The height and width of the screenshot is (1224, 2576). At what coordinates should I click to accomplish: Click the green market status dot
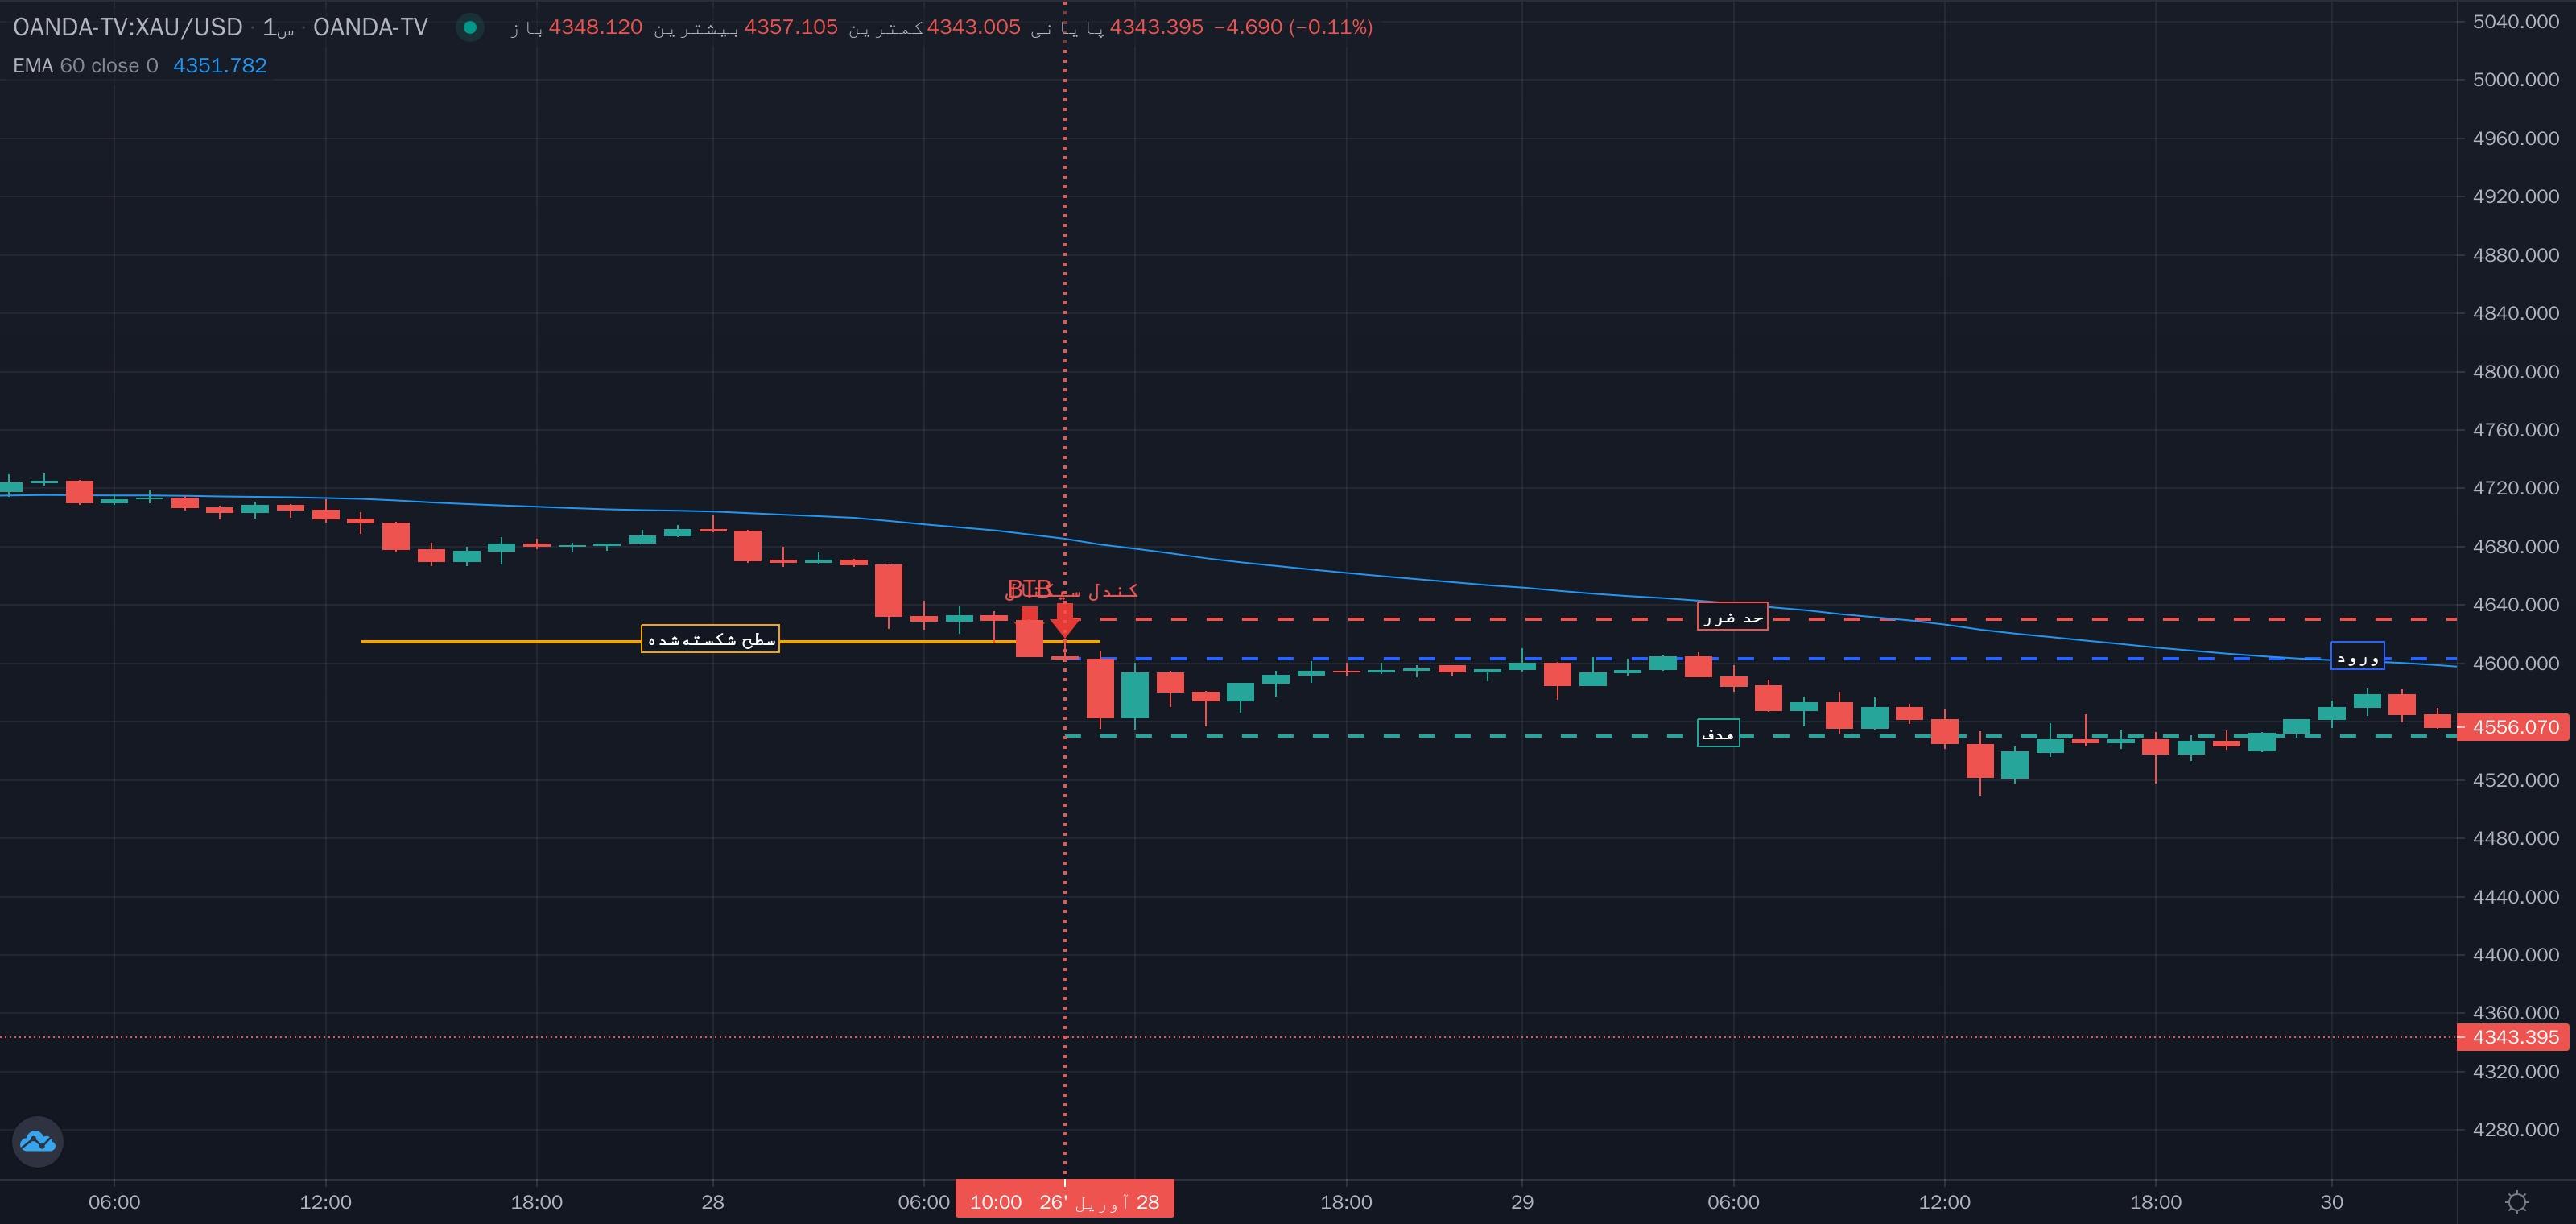pyautogui.click(x=470, y=27)
